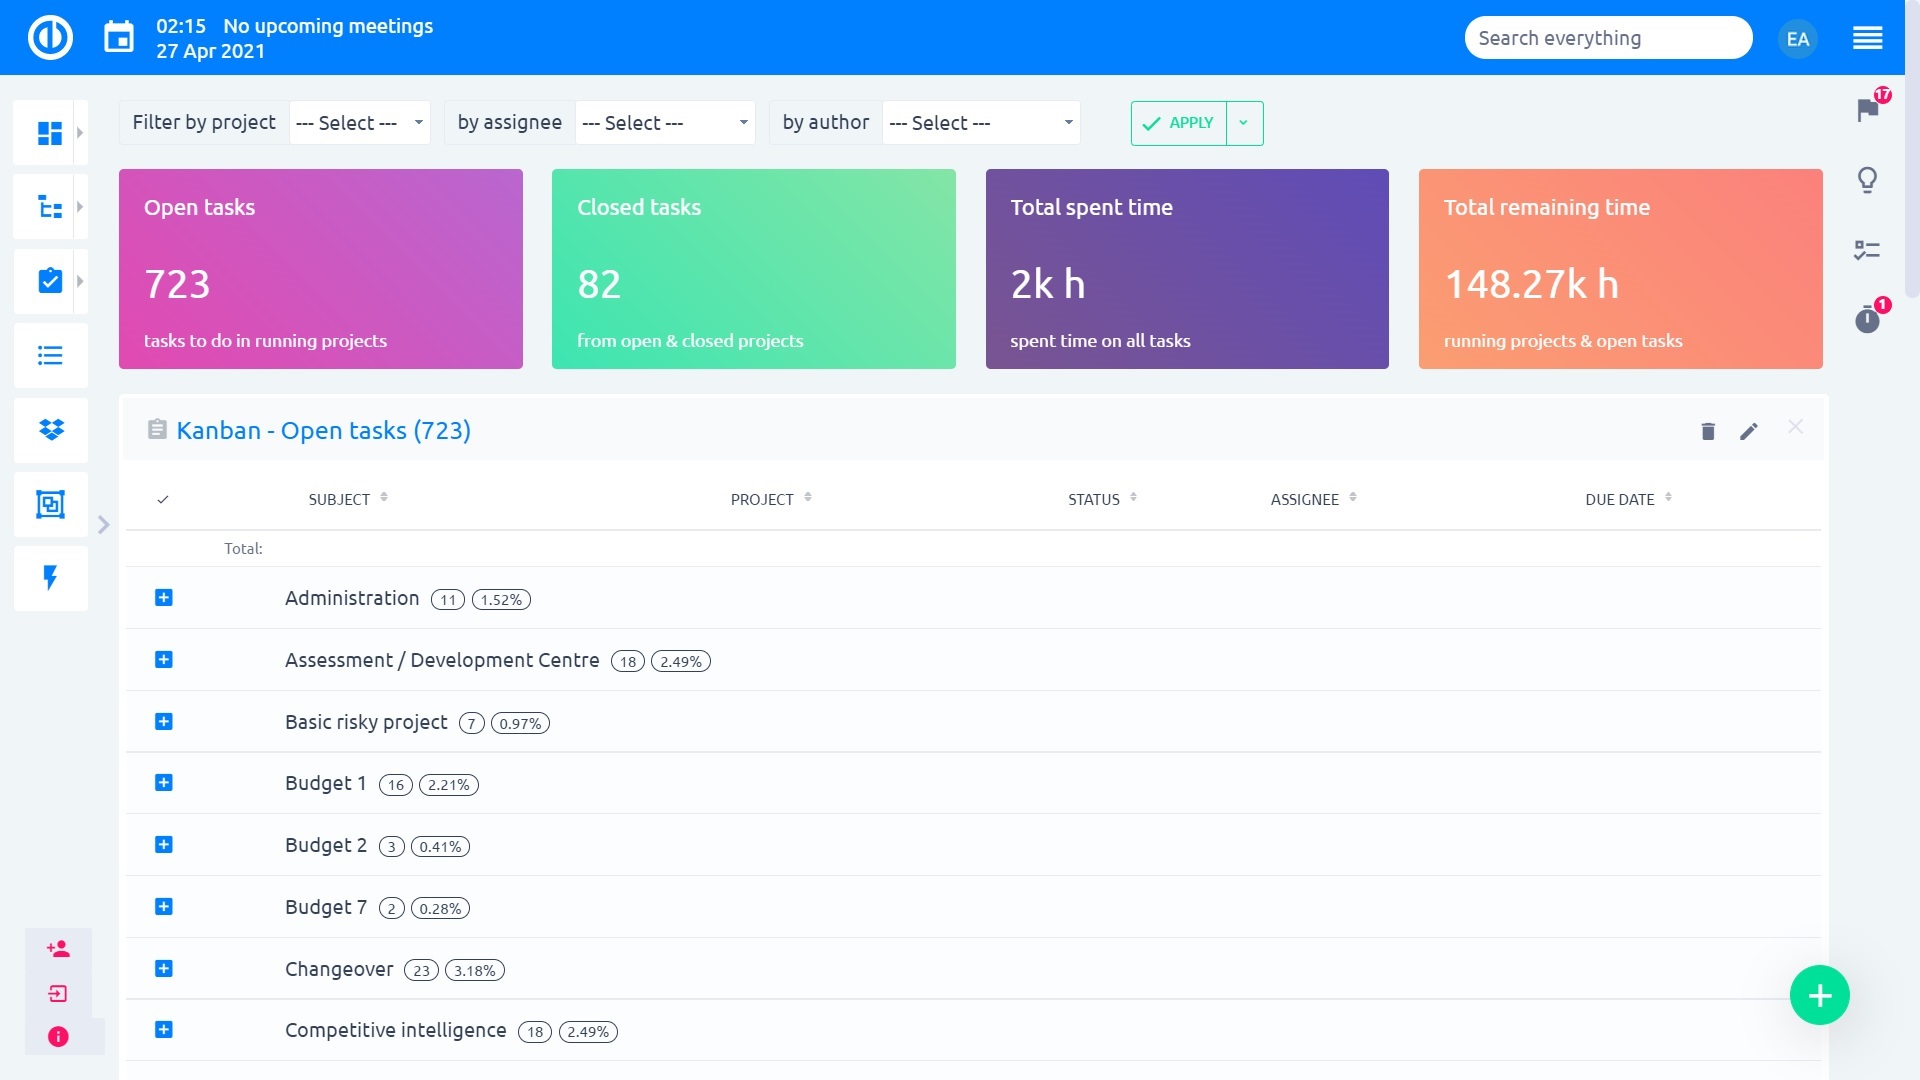Open the APPLY split-button arrow
This screenshot has width=1920, height=1080.
pos(1244,122)
